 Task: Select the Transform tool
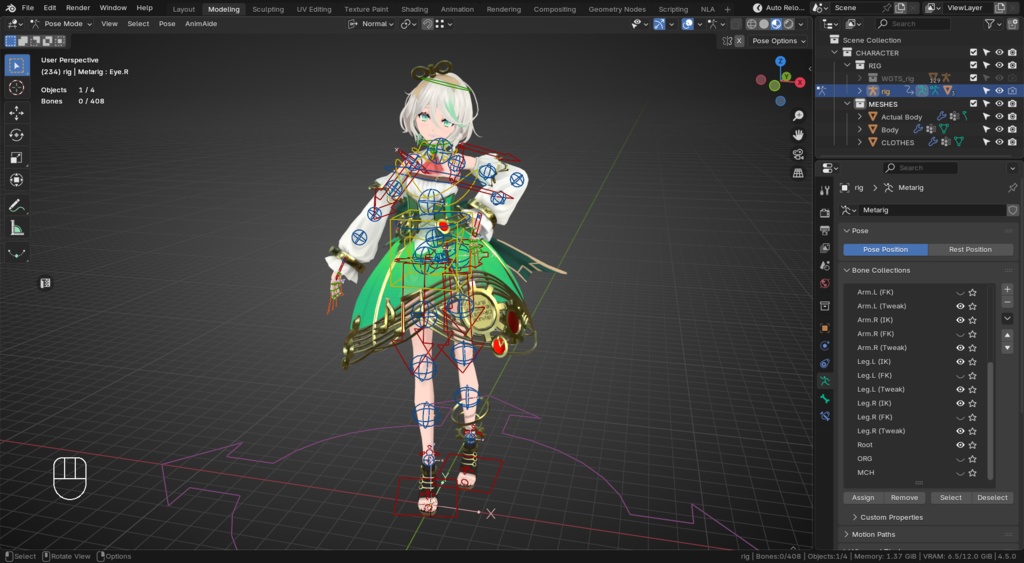(16, 180)
